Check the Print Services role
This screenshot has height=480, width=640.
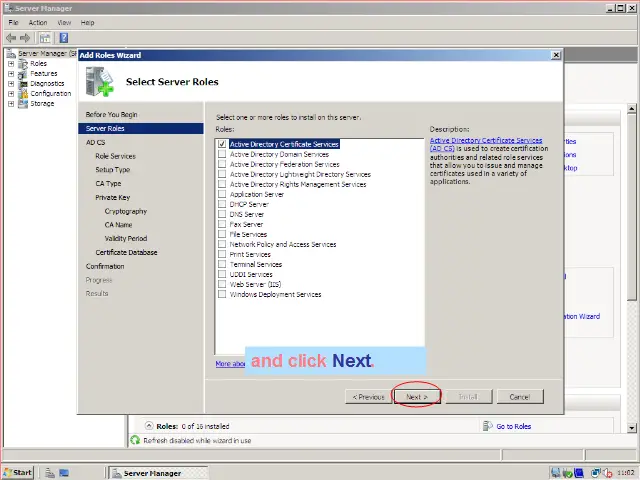click(x=222, y=254)
